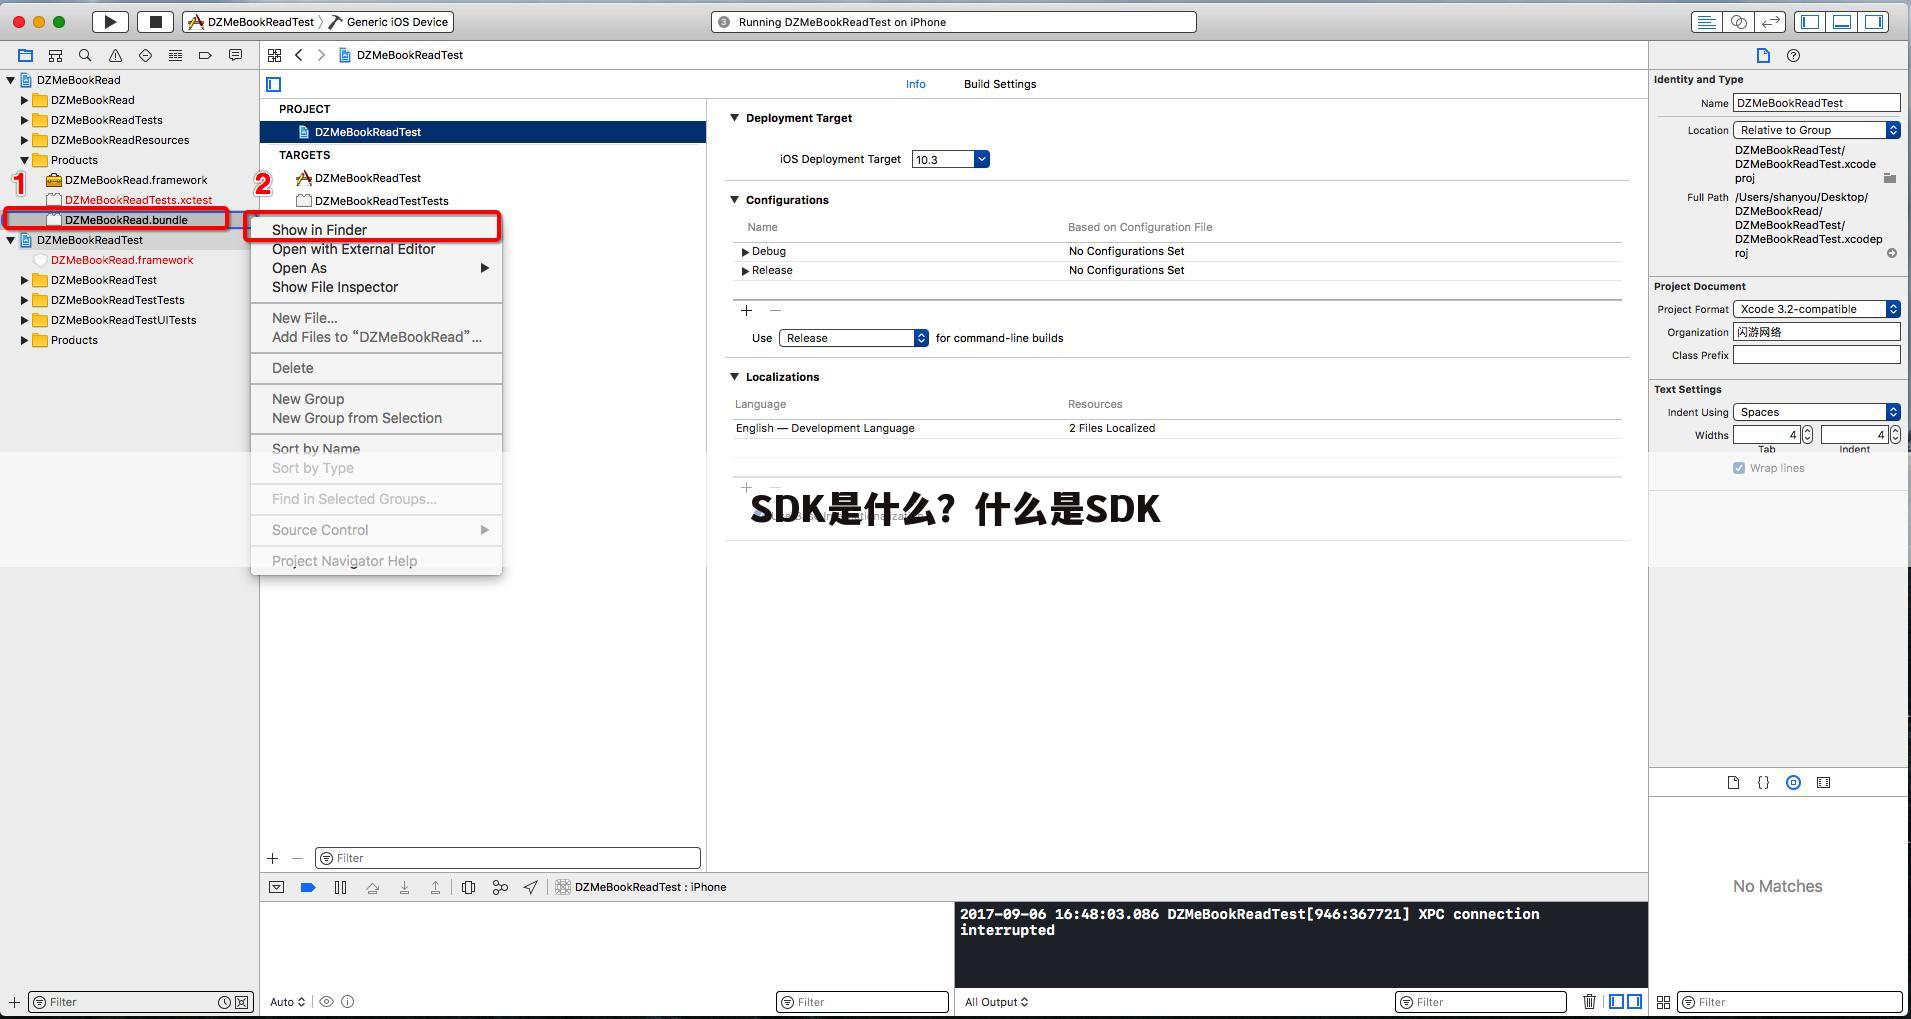Choose Show in Finder from context menu

tap(319, 230)
